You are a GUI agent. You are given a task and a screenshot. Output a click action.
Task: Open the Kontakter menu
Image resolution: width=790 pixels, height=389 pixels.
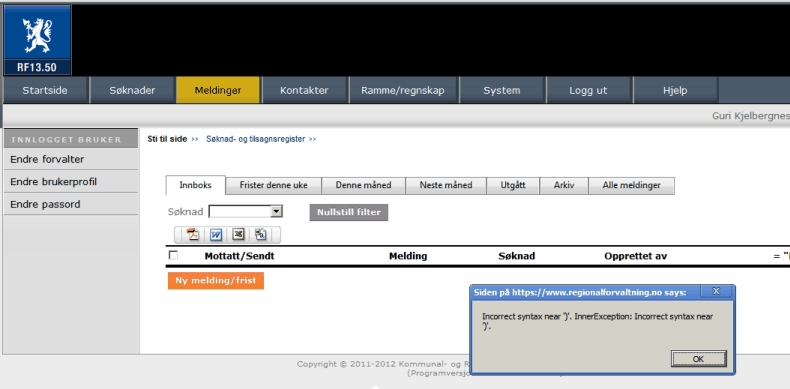tap(304, 91)
